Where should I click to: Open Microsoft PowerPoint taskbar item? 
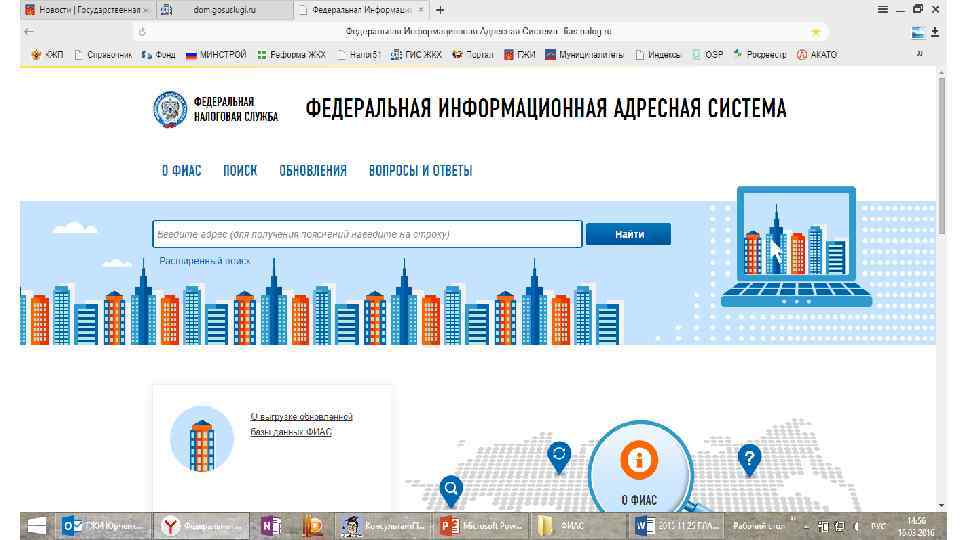coord(482,526)
